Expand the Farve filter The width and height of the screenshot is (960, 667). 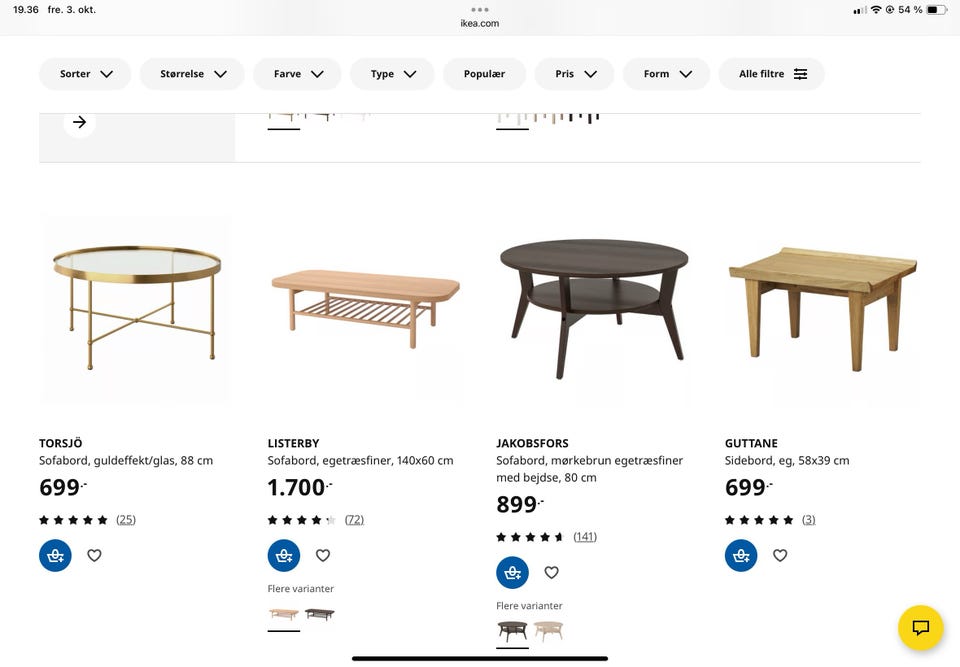[297, 73]
